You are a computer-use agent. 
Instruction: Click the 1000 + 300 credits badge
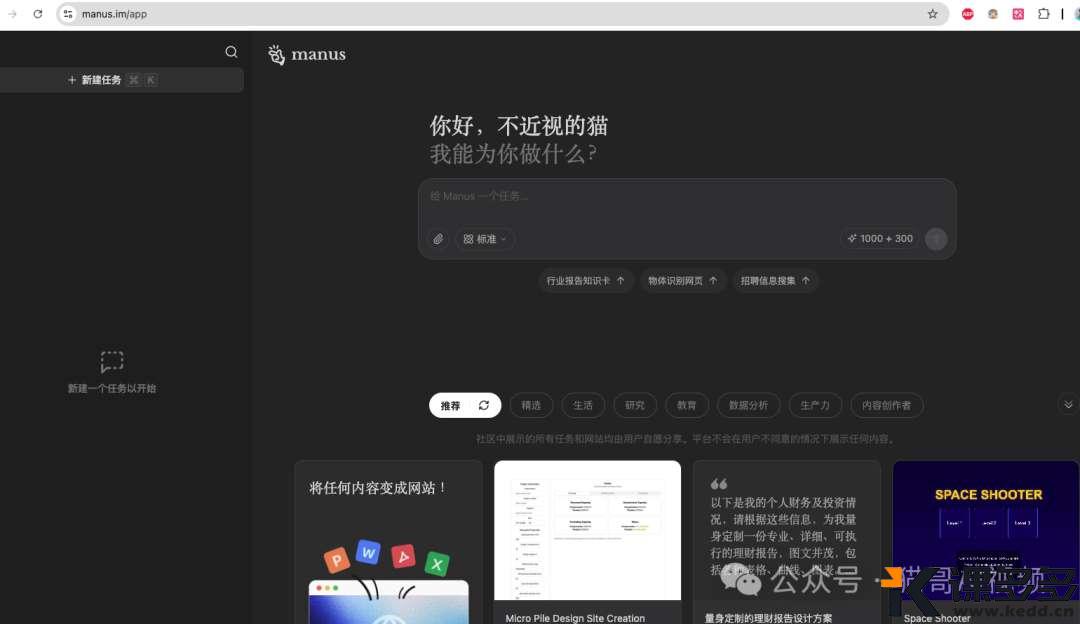(x=880, y=238)
